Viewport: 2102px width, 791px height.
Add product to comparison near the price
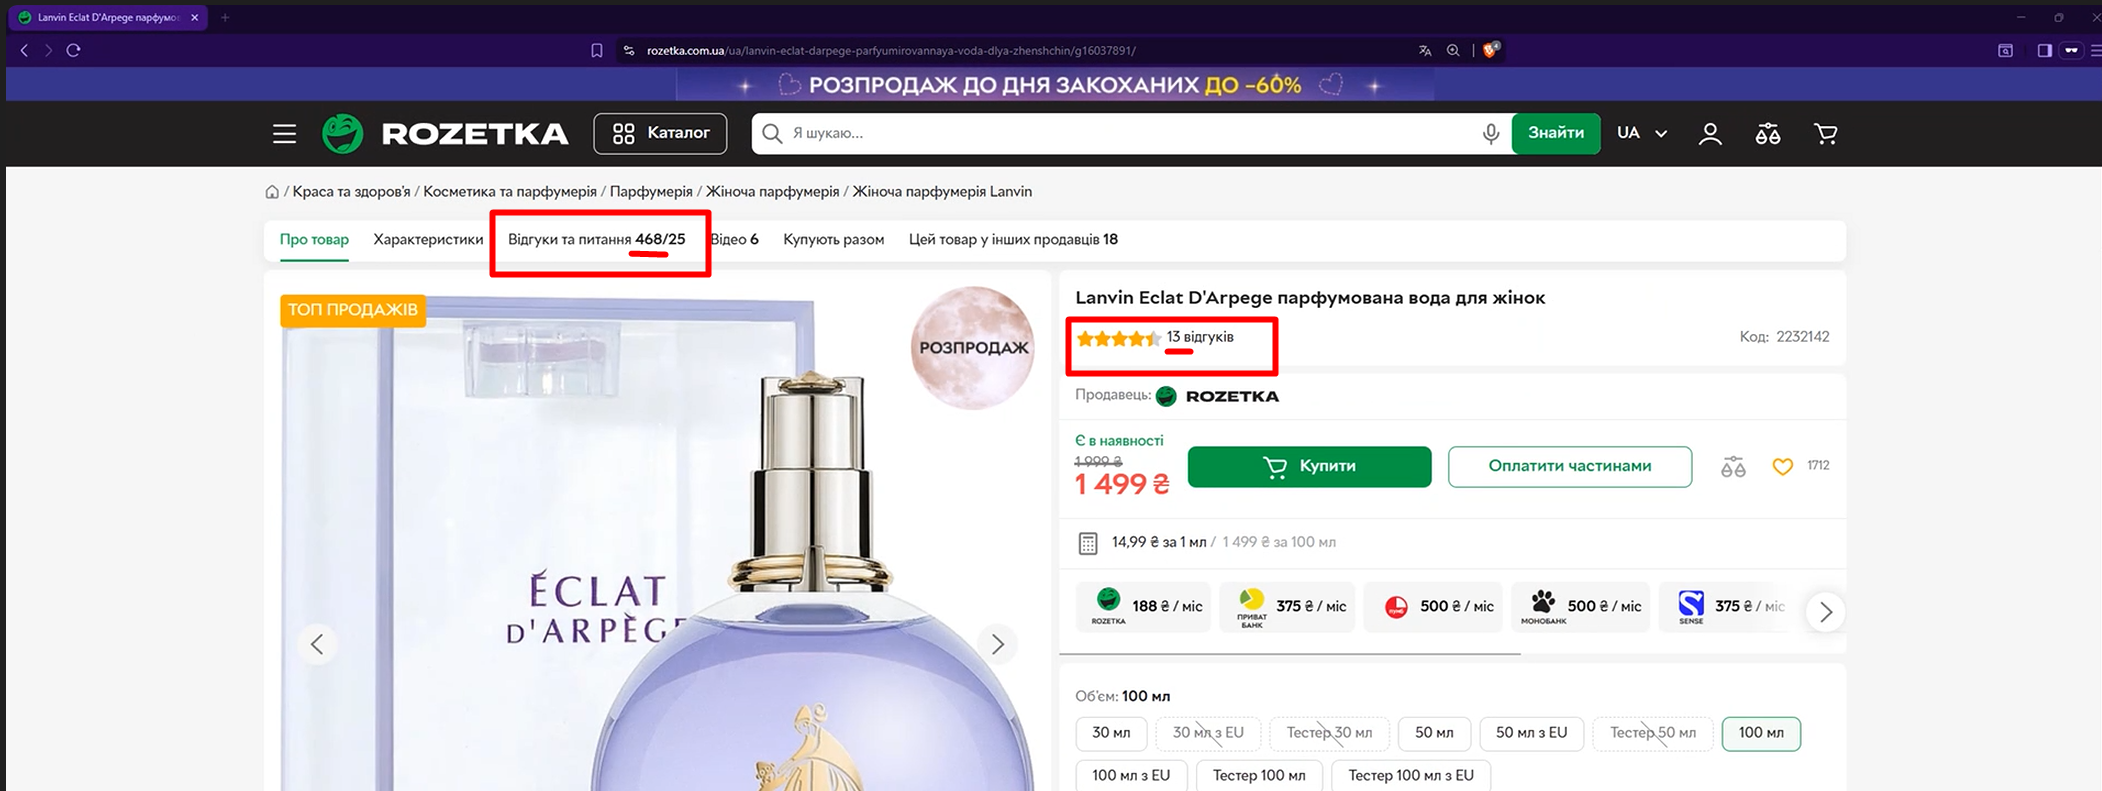(x=1733, y=466)
